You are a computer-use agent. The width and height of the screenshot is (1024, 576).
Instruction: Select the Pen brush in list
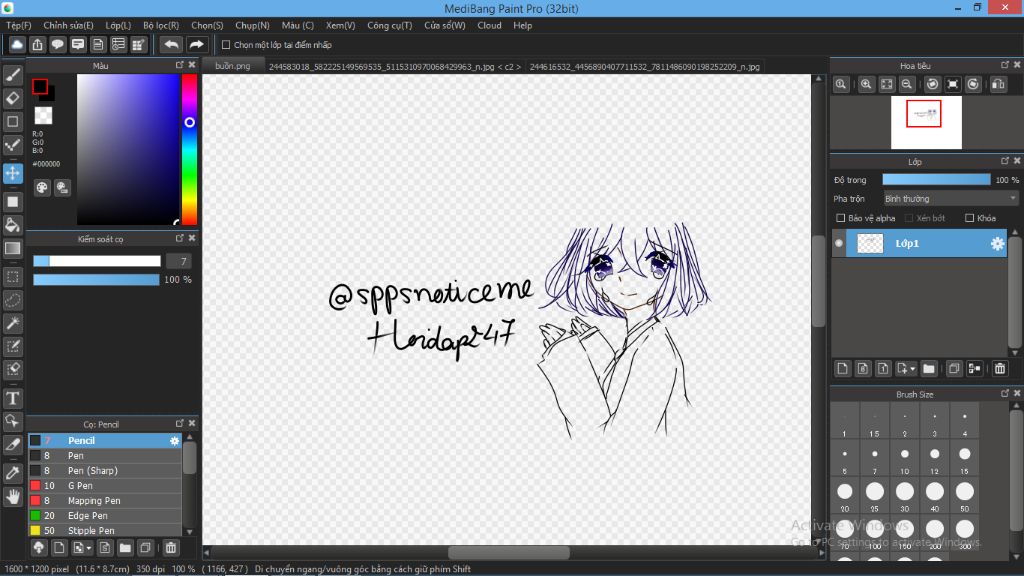(x=105, y=456)
